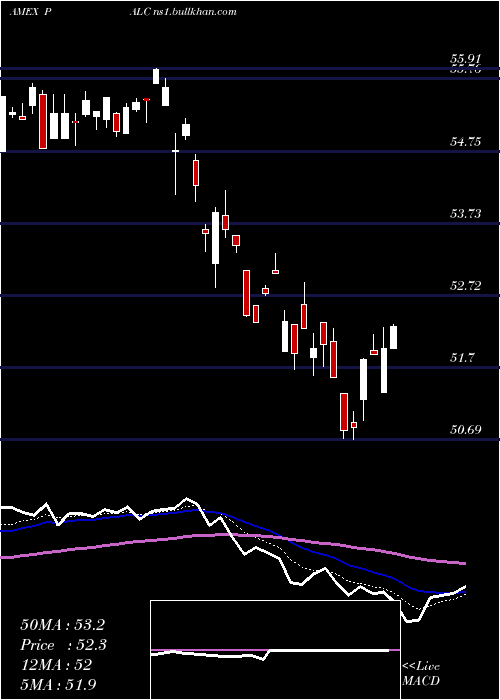Click the 54.75 price level label
This screenshot has height=700, width=500.
(466, 142)
